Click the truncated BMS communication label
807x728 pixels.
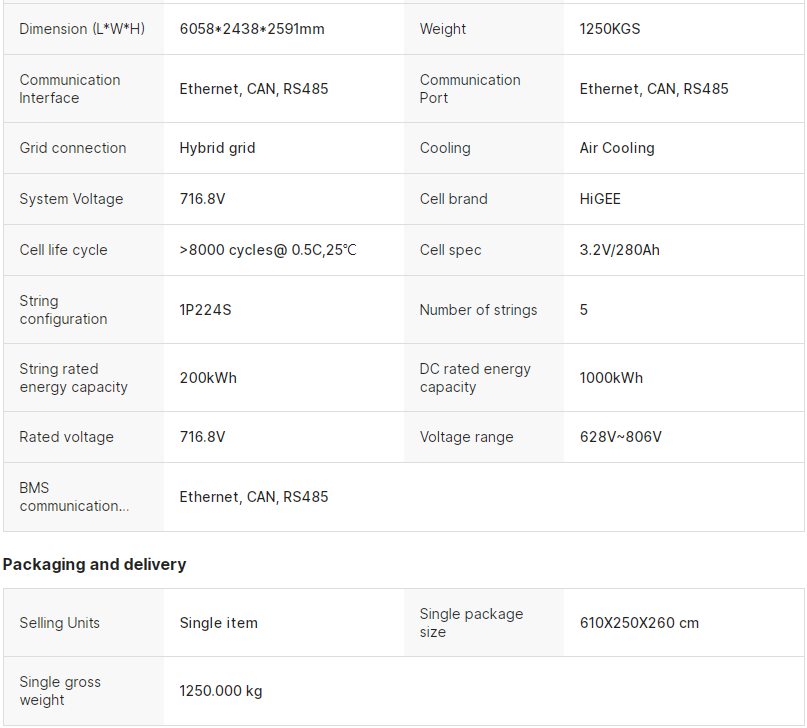click(74, 497)
